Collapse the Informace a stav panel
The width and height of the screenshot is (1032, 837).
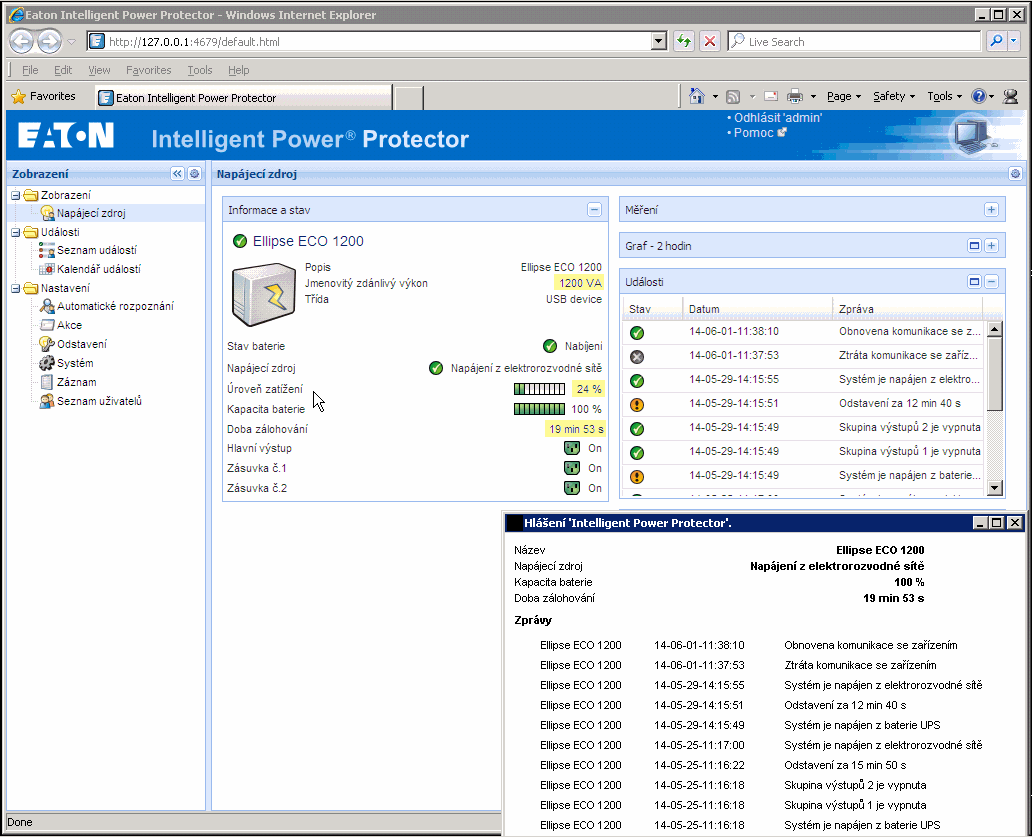594,210
